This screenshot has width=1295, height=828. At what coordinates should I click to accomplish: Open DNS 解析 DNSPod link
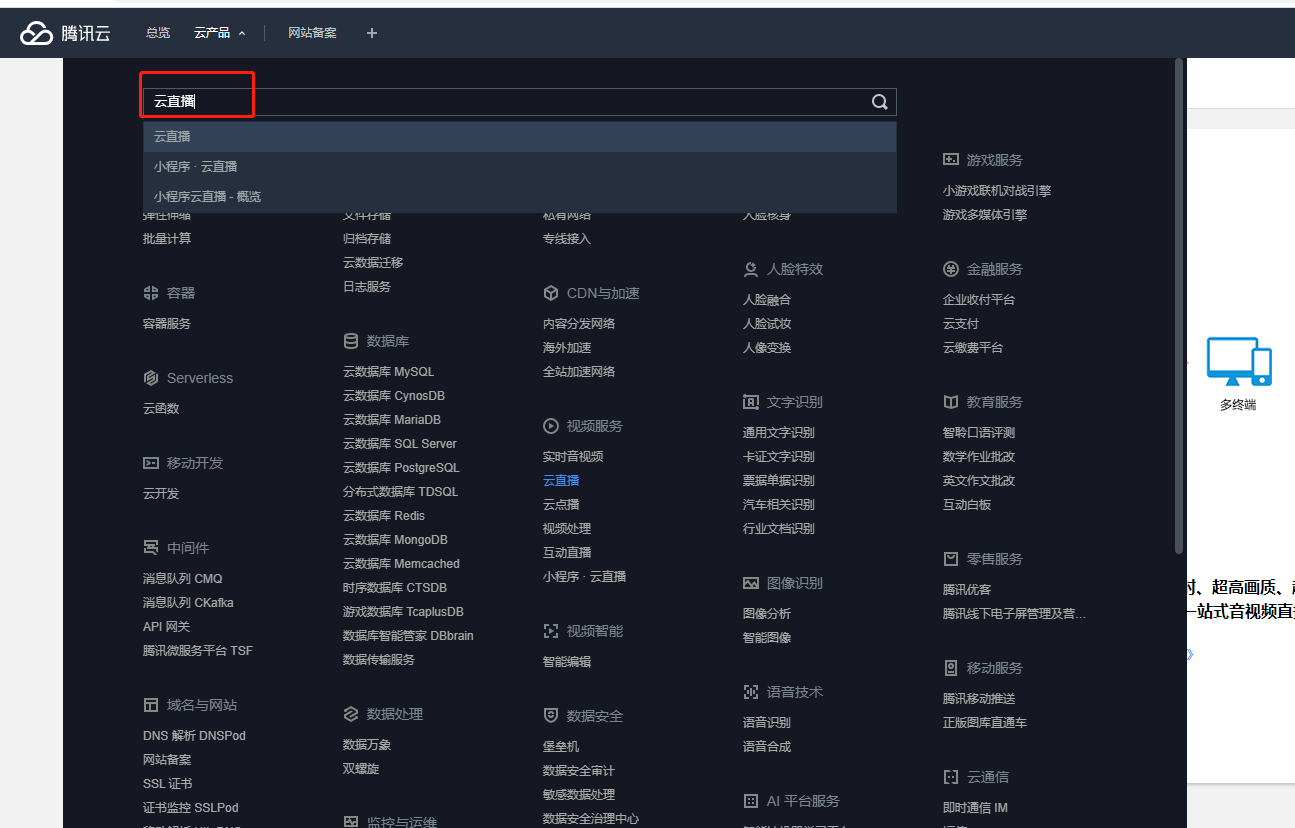pyautogui.click(x=194, y=736)
